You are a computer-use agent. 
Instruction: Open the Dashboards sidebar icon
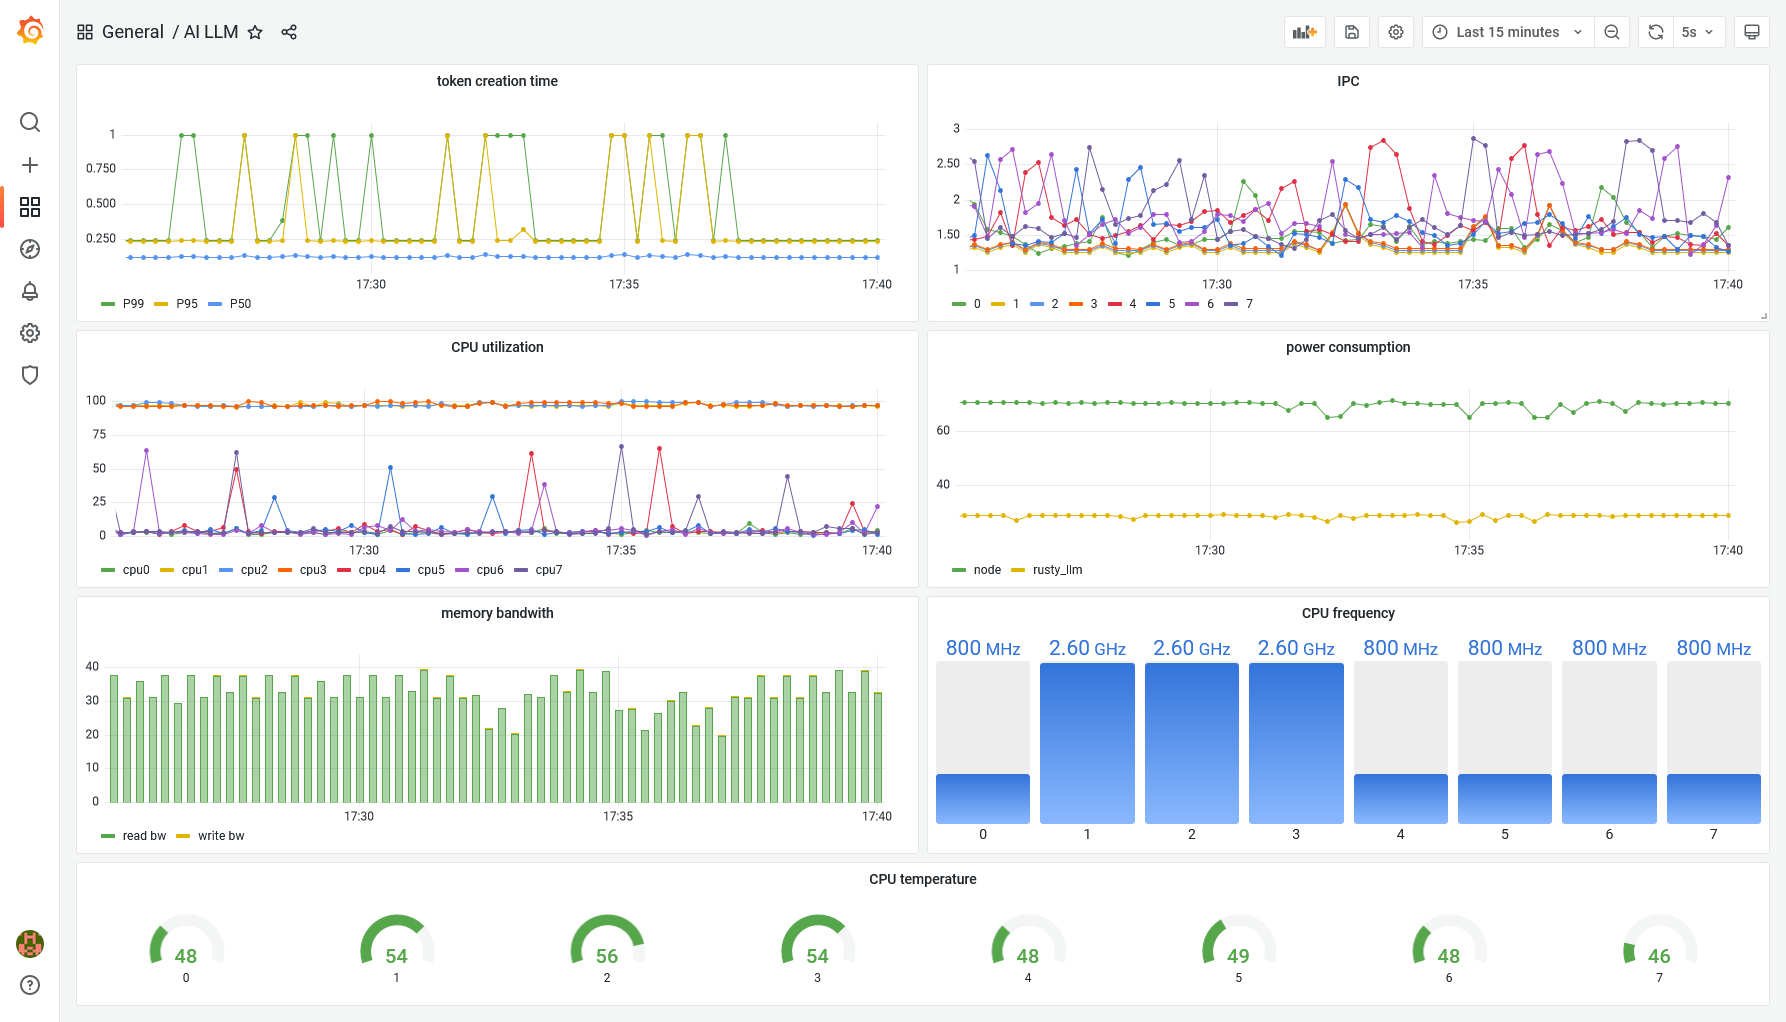click(30, 207)
